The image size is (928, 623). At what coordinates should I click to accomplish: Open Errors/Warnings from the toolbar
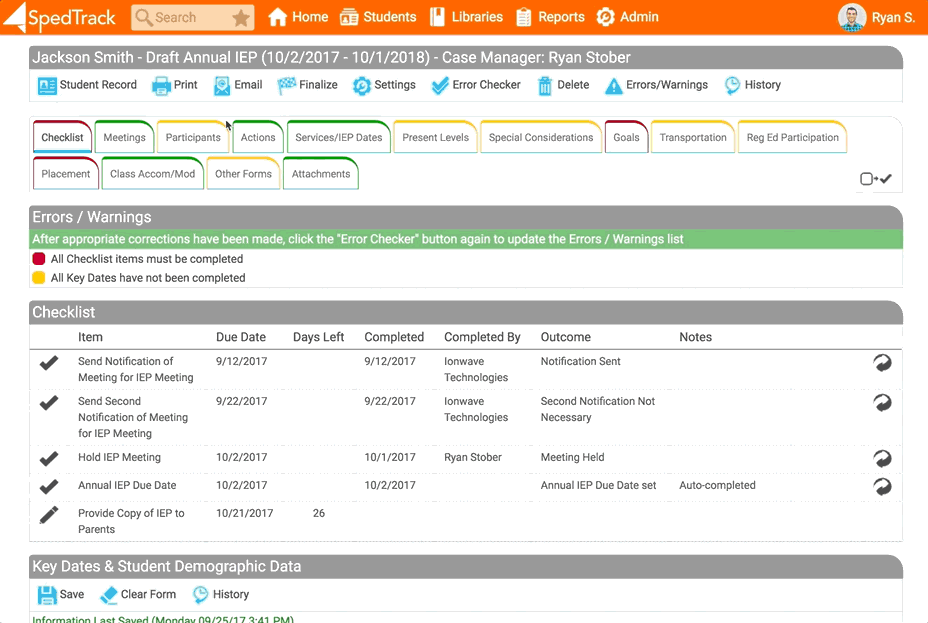(614, 86)
